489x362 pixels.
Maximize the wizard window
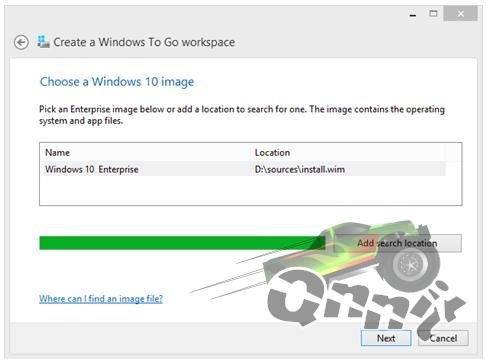click(x=433, y=14)
